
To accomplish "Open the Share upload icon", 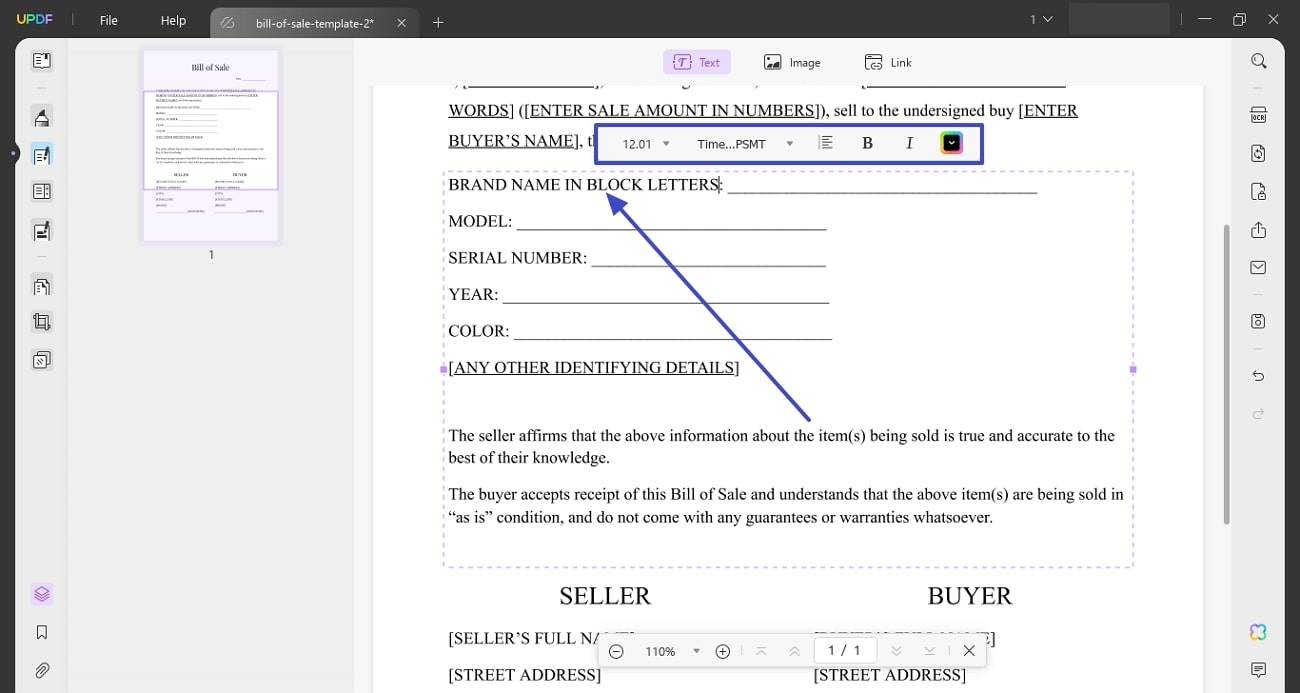I will tap(1258, 230).
